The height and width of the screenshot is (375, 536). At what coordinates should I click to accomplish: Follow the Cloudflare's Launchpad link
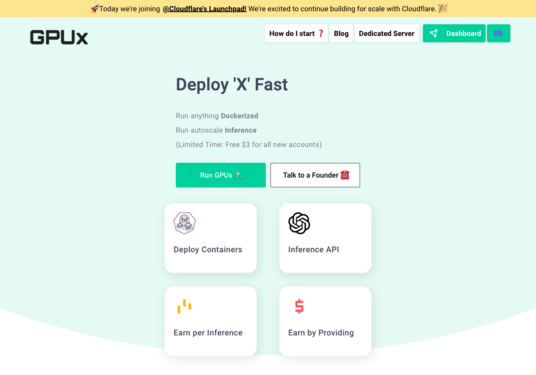coord(204,9)
